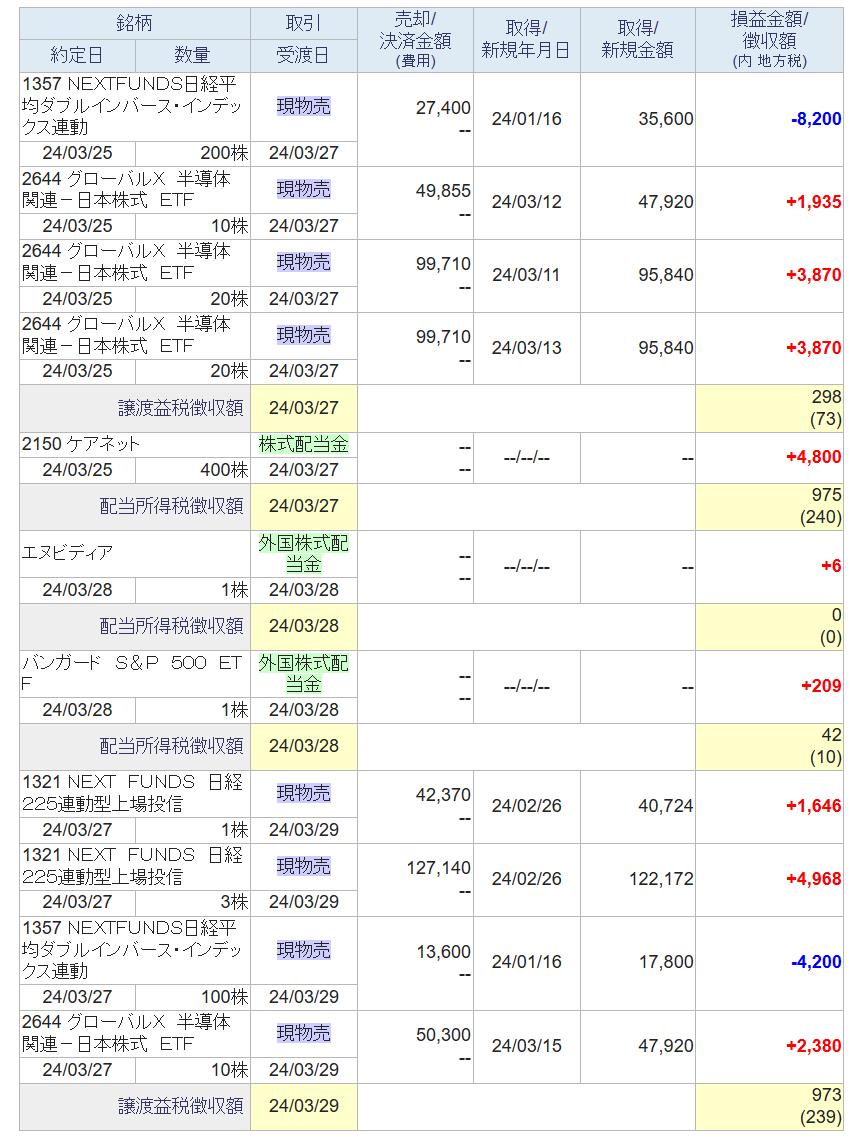Click the tax amount 298
This screenshot has height=1146, width=858.
click(827, 397)
